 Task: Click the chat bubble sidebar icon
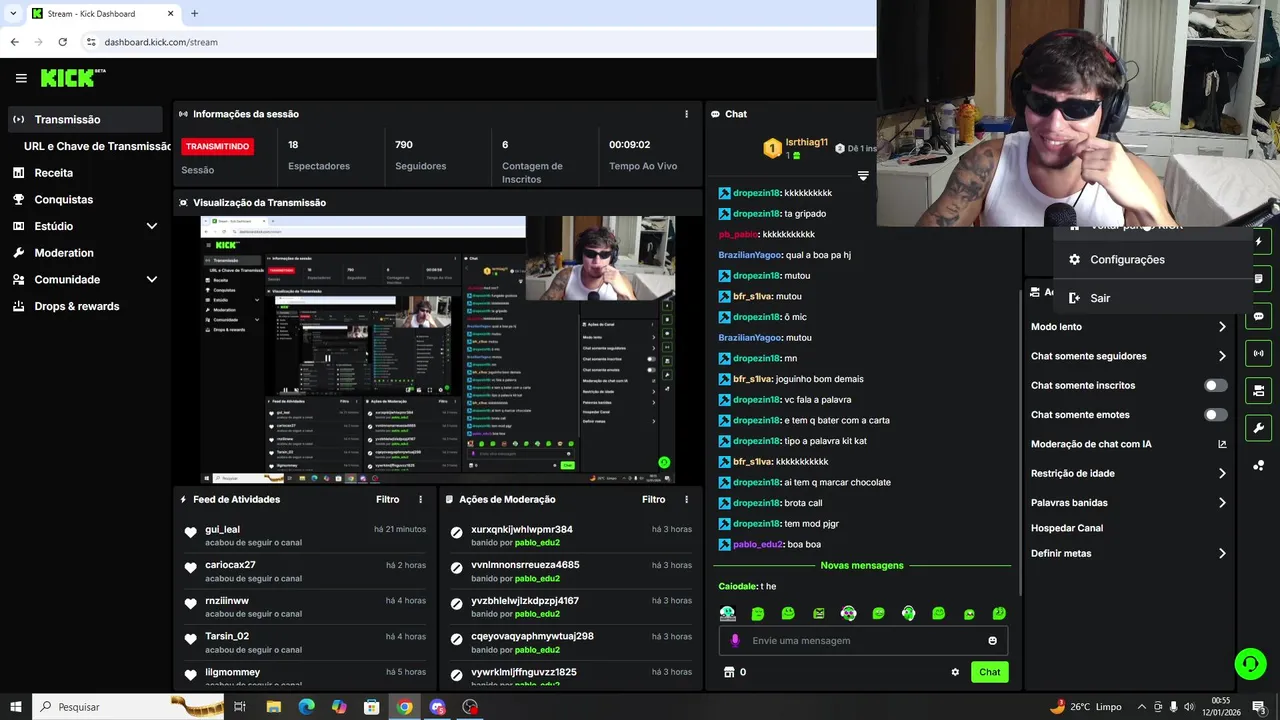pos(1258,316)
